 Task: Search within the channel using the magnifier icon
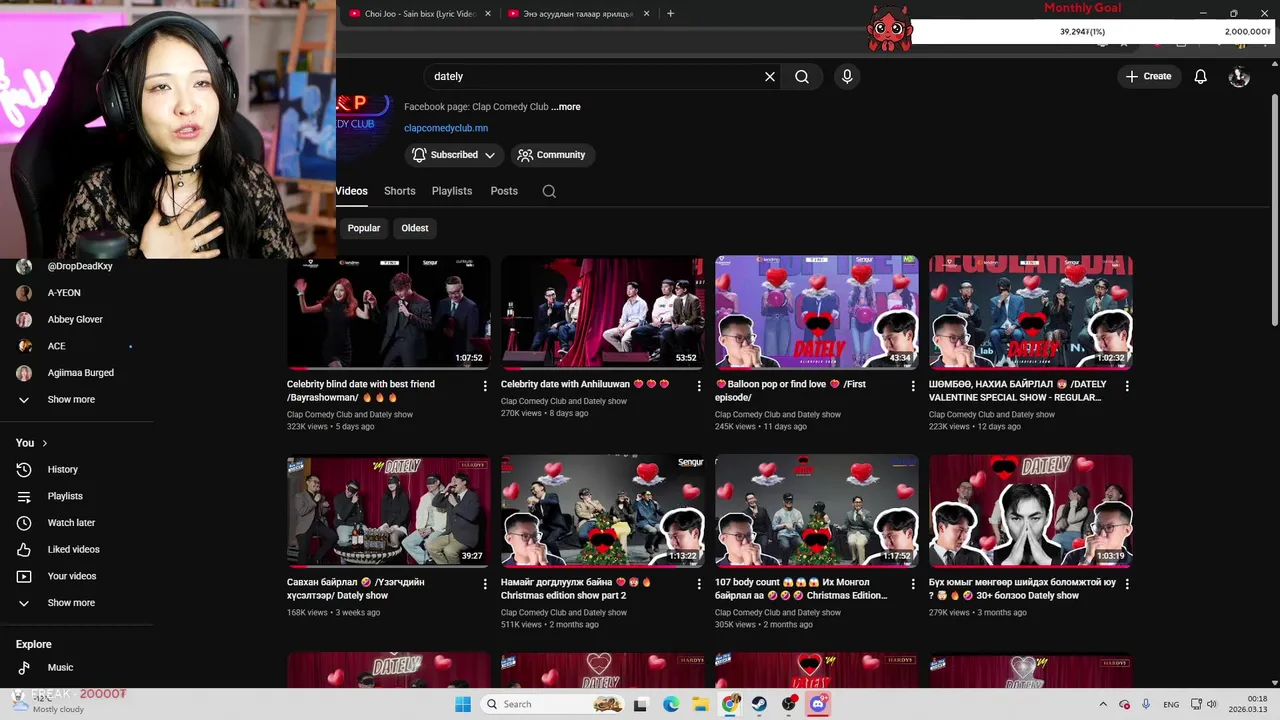pyautogui.click(x=549, y=191)
